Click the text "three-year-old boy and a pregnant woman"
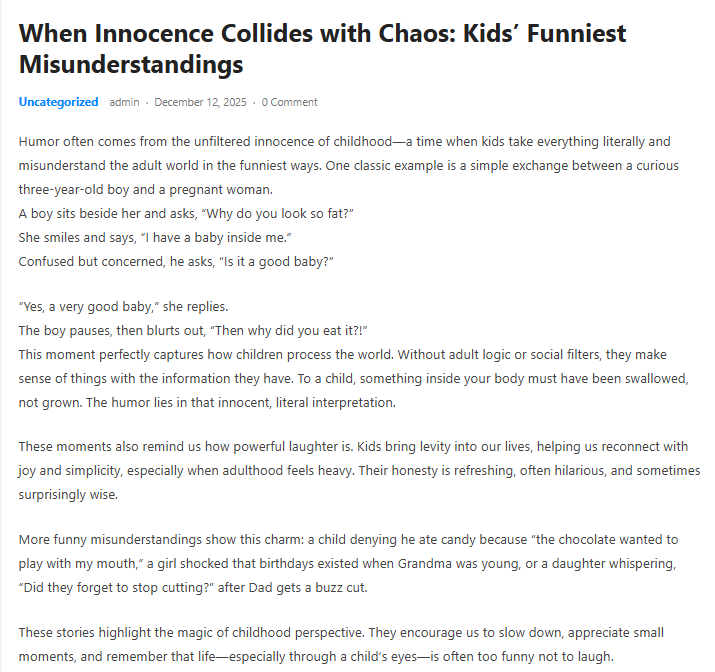 coord(130,189)
